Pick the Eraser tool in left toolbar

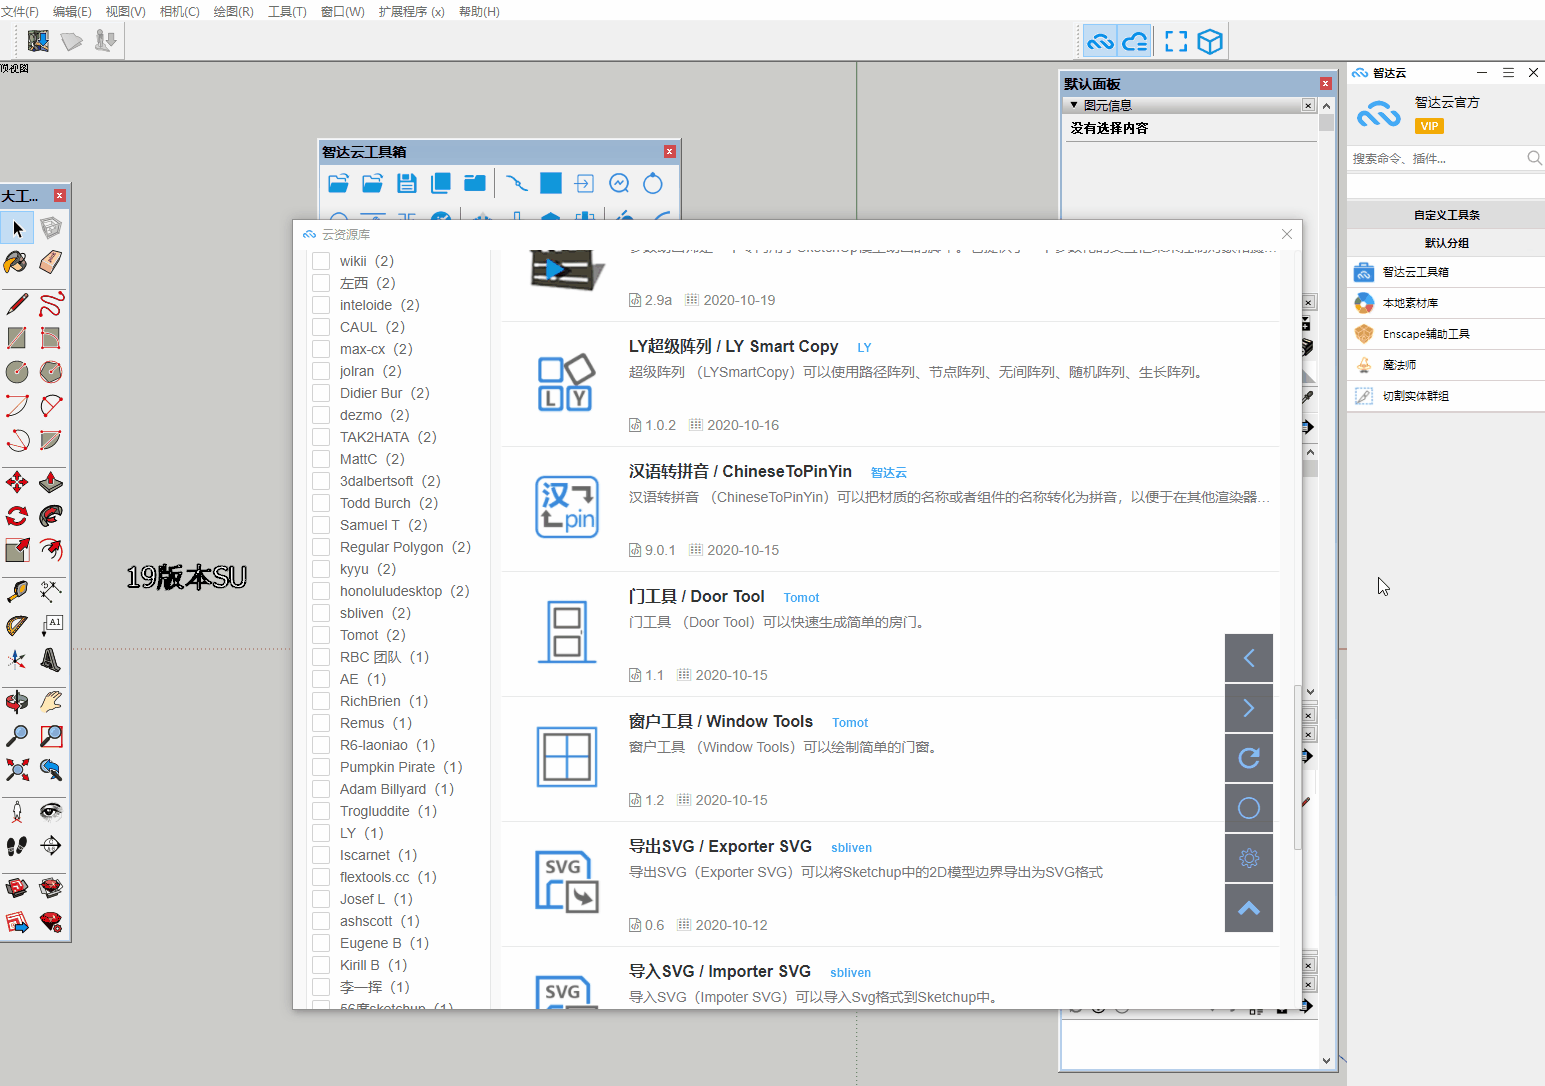pos(50,262)
